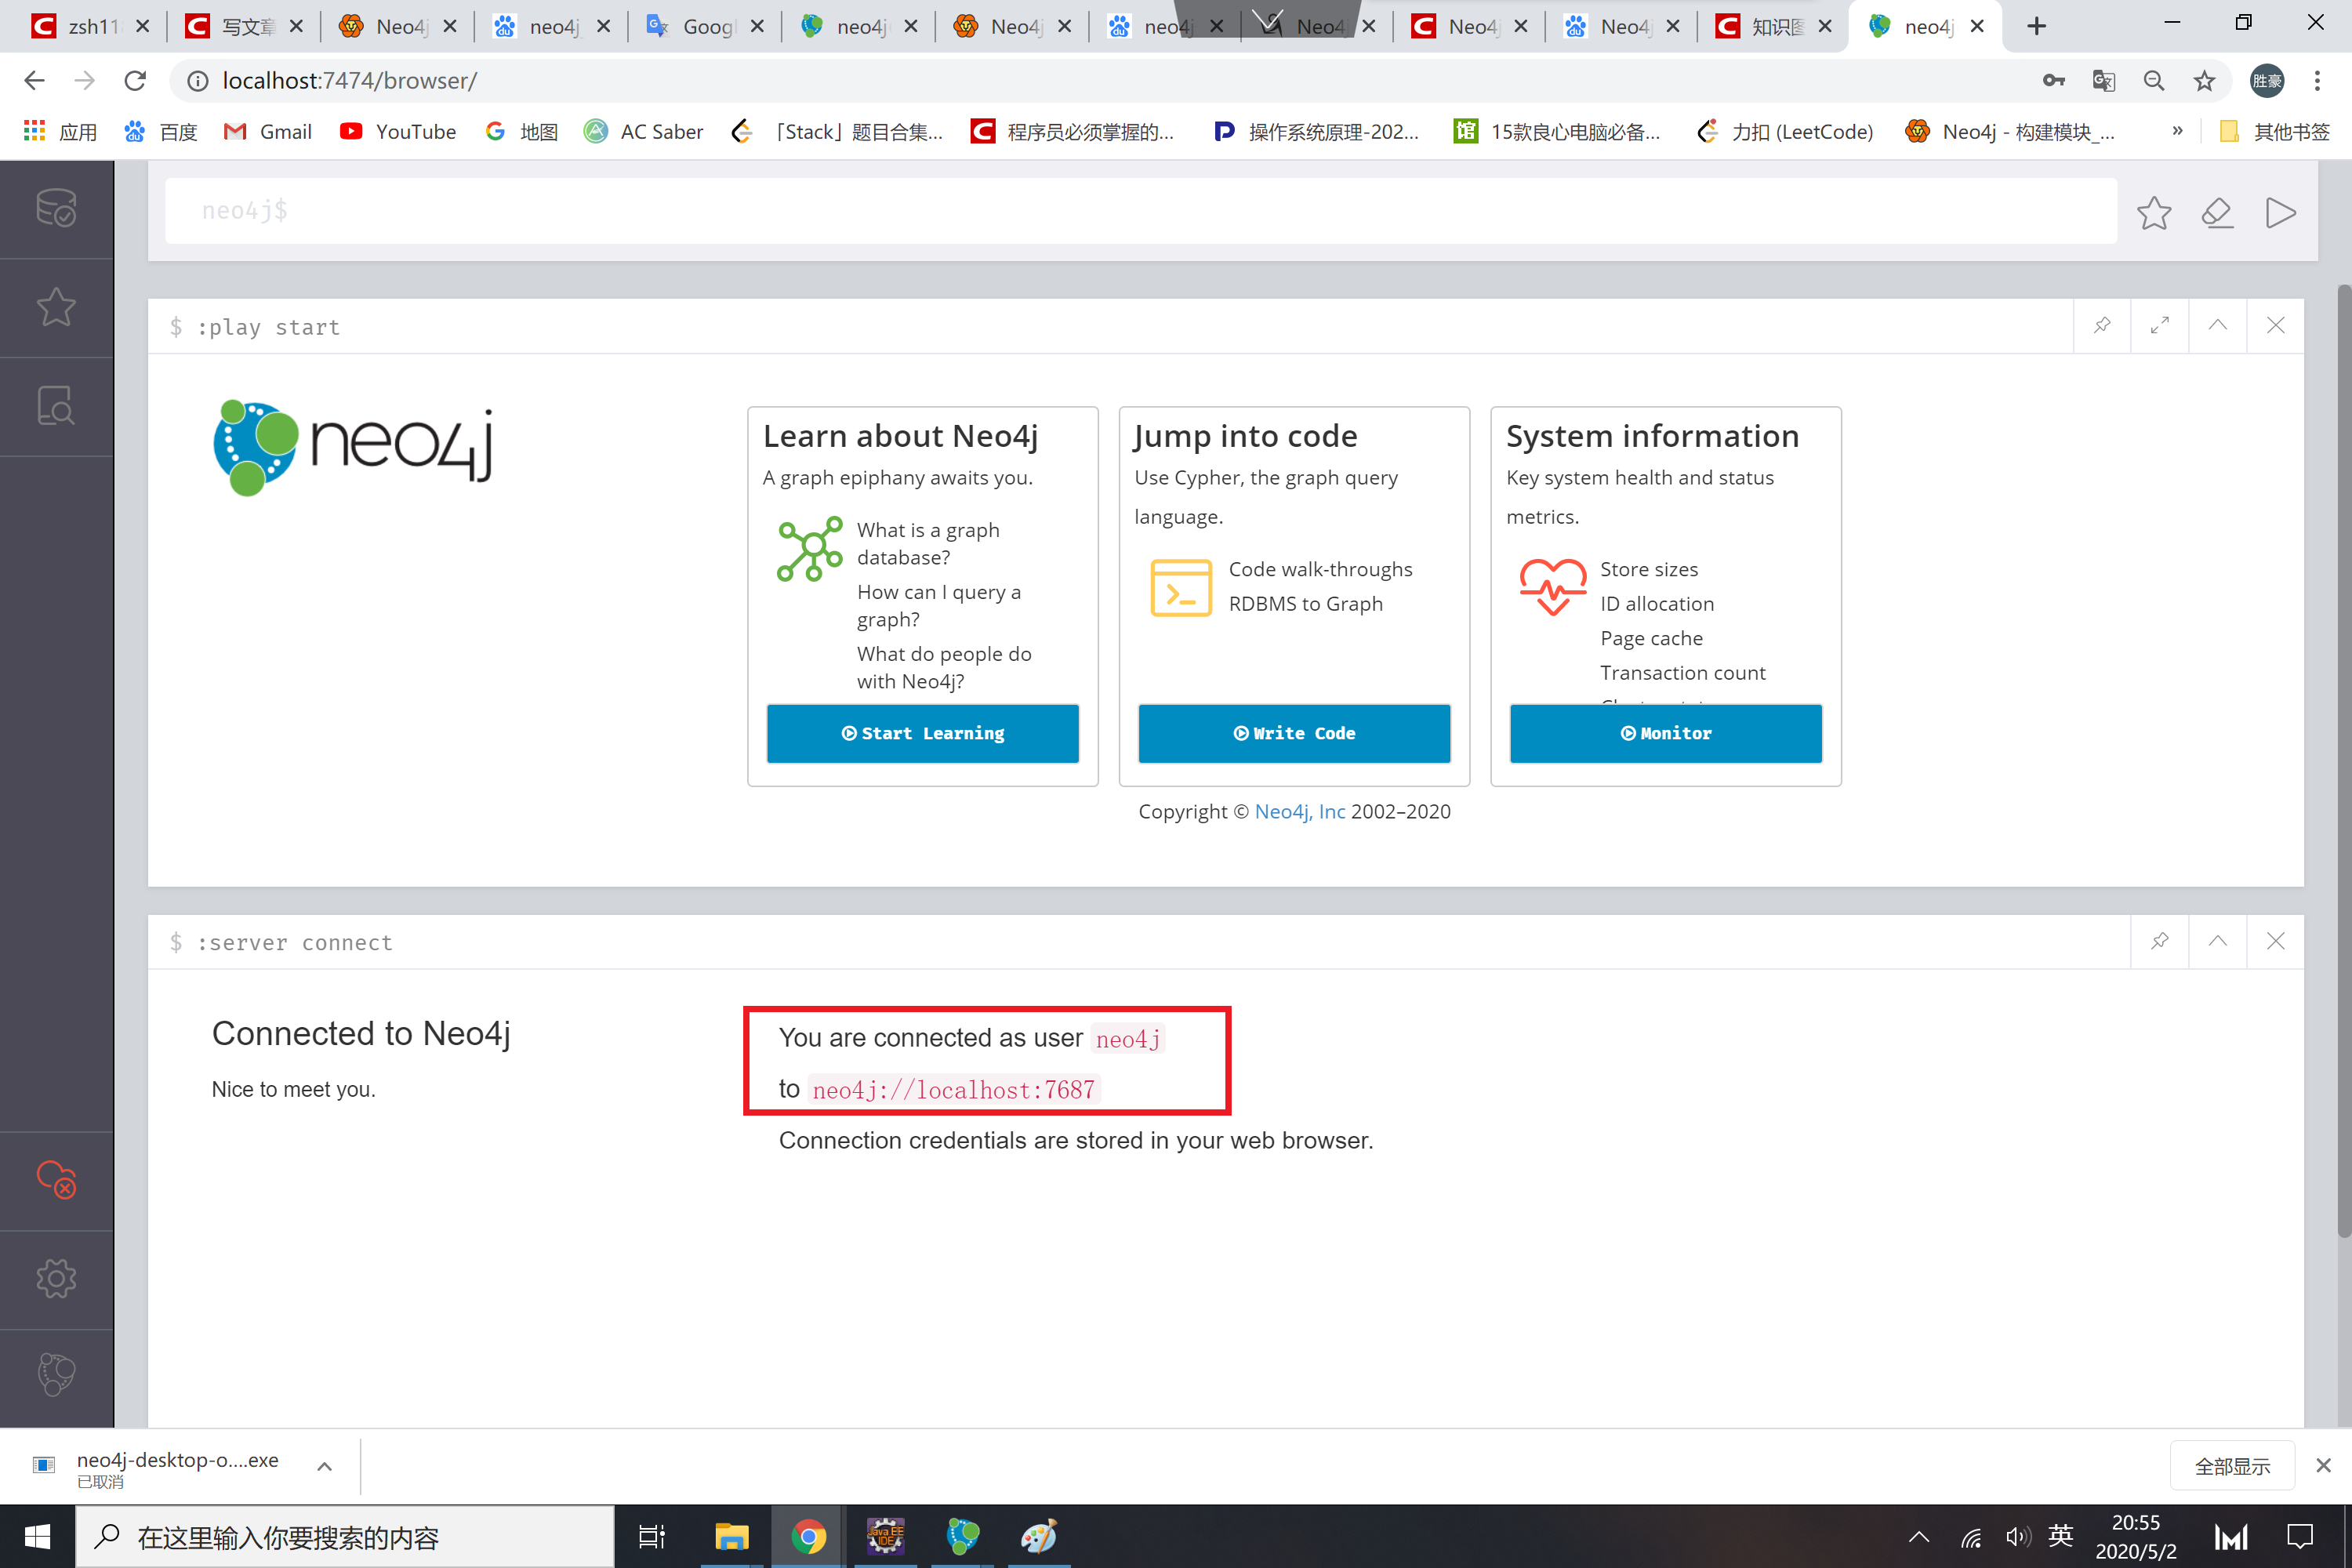
Task: Open the Favorites star sidebar icon
Action: click(56, 307)
